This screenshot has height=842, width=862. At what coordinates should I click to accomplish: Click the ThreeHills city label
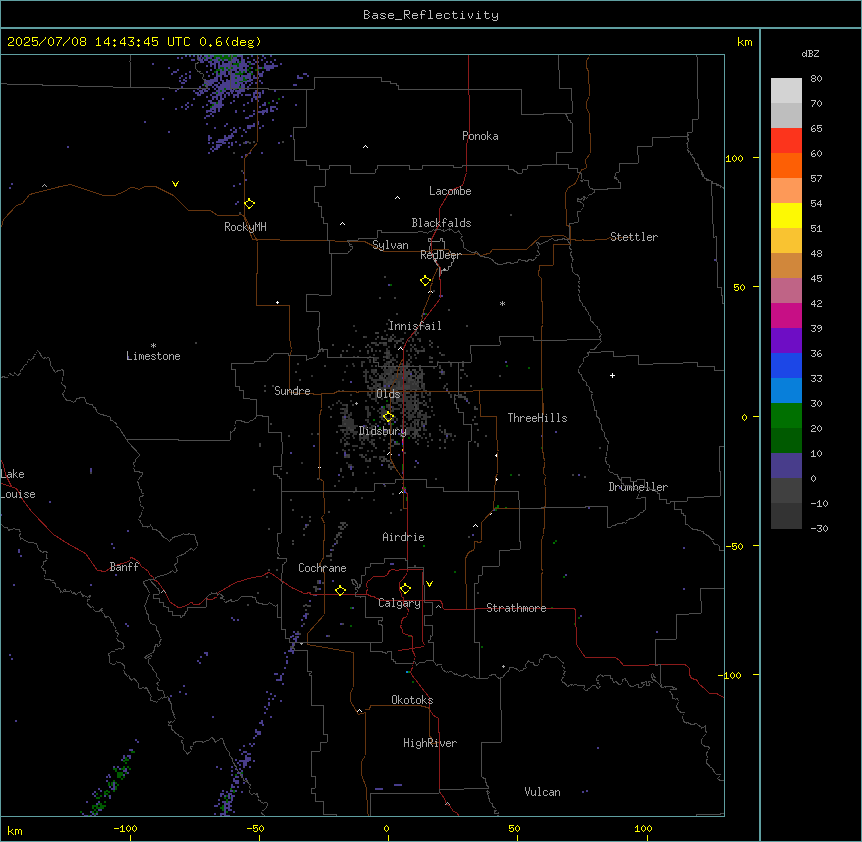pos(537,418)
